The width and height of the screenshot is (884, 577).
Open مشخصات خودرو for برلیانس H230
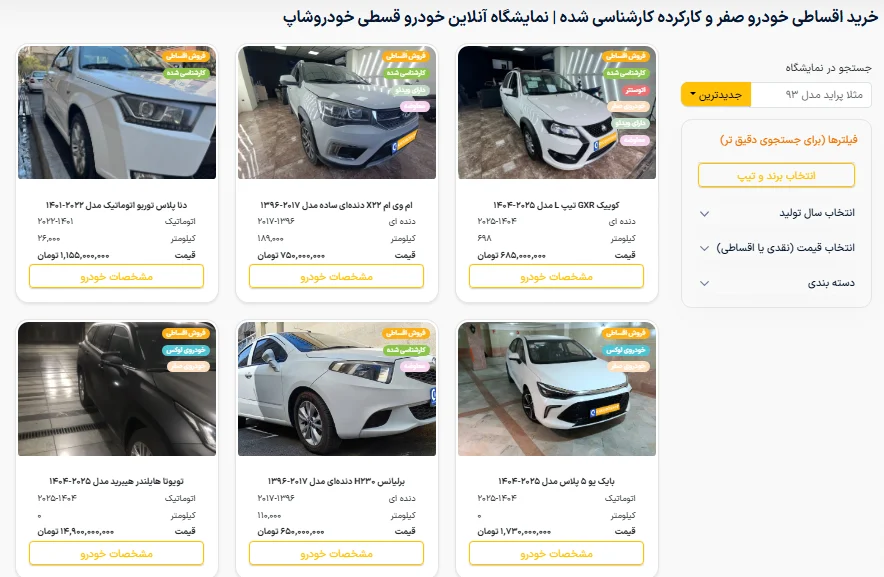[x=336, y=553]
